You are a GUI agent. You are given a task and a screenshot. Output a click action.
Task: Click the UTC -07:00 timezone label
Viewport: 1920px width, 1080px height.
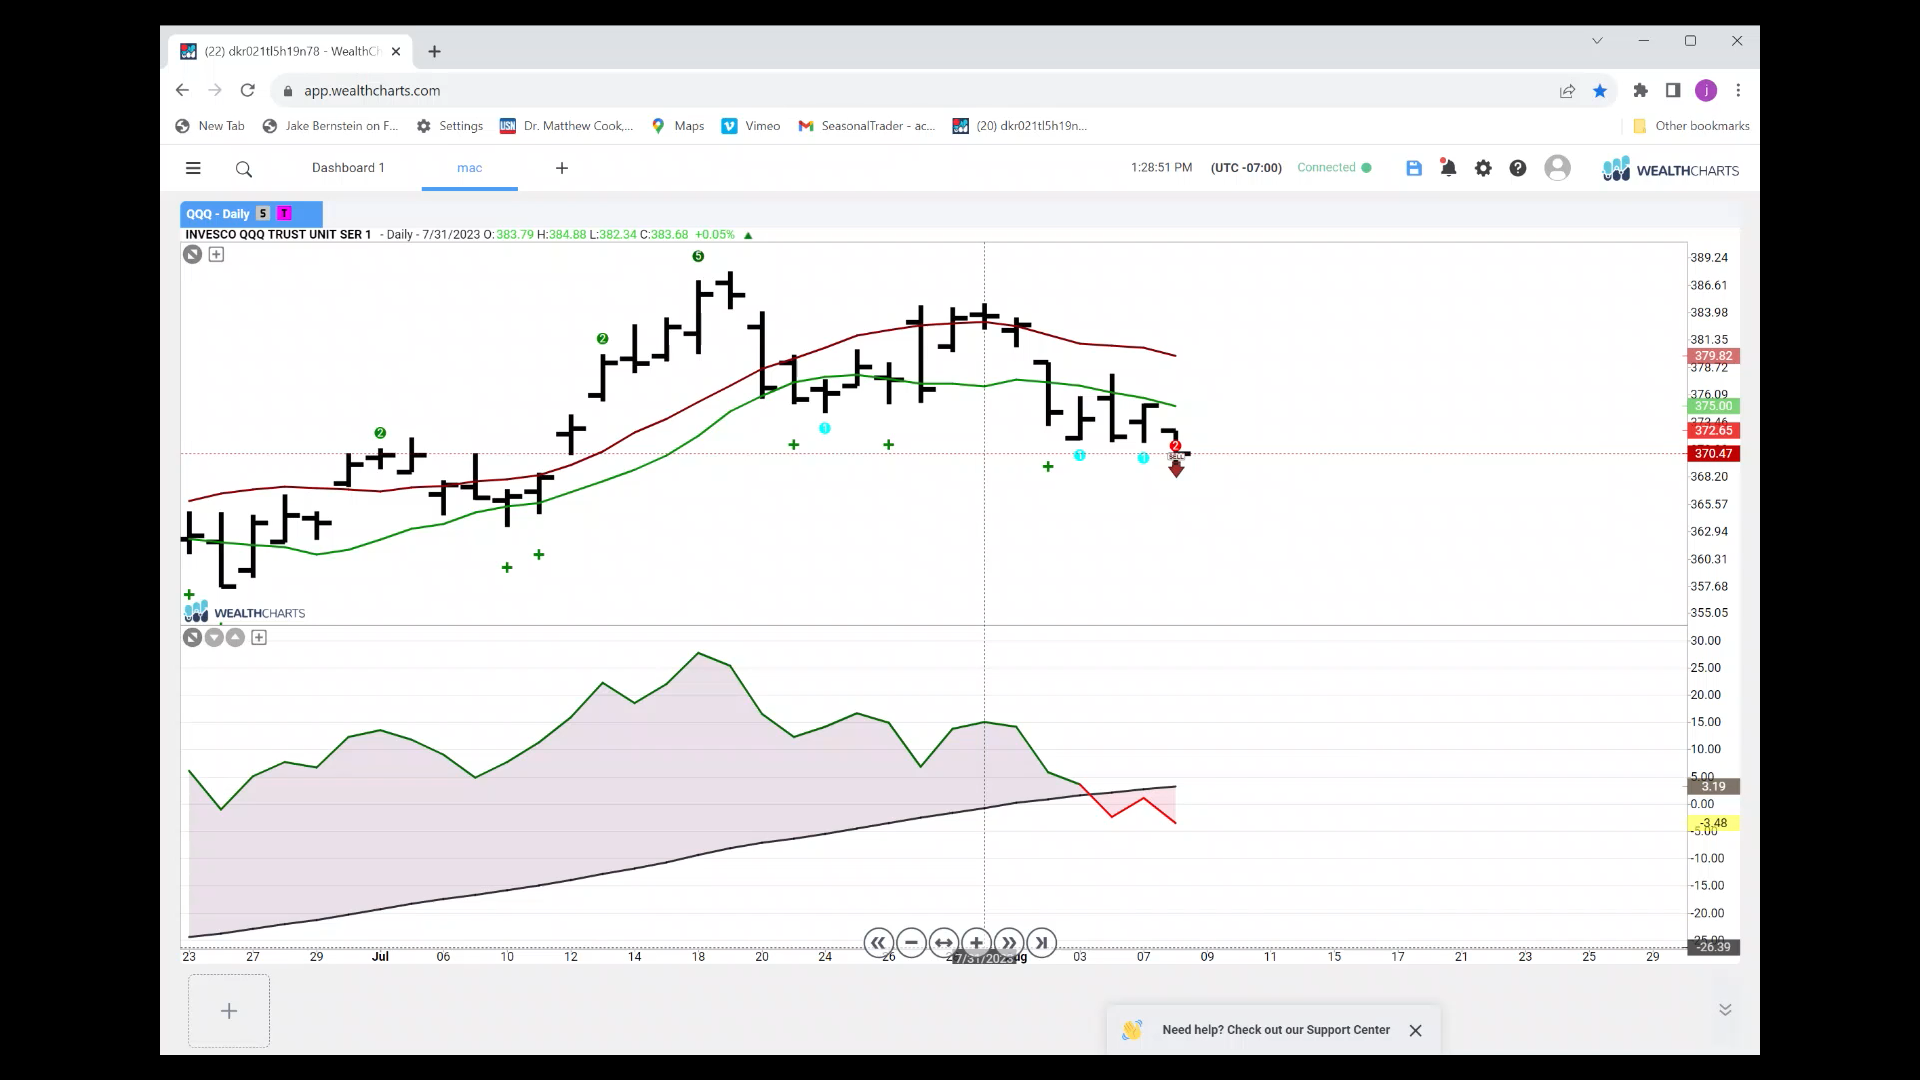pyautogui.click(x=1246, y=168)
